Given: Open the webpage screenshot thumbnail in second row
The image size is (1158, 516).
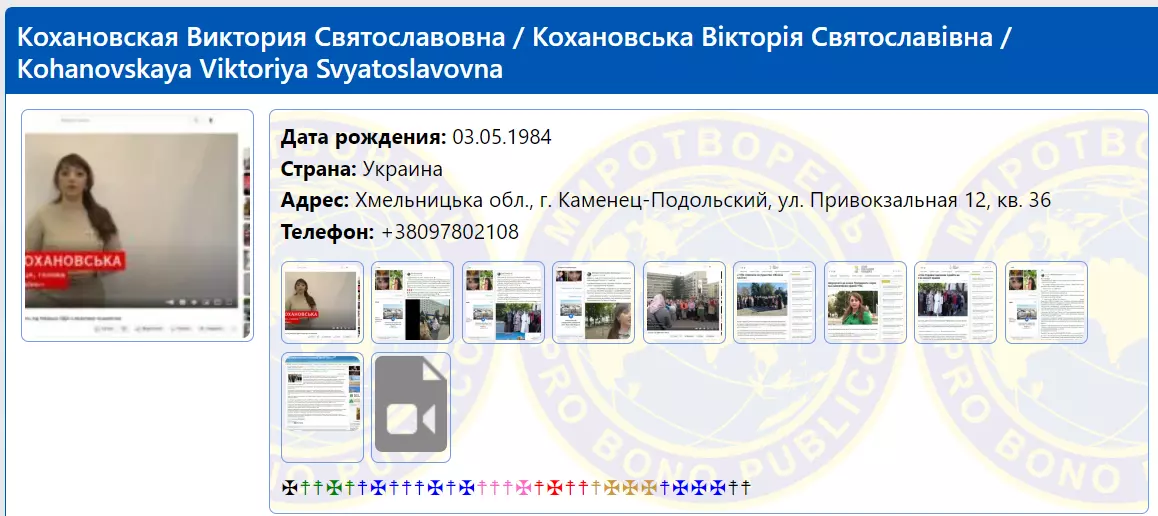Looking at the screenshot, I should tap(322, 407).
